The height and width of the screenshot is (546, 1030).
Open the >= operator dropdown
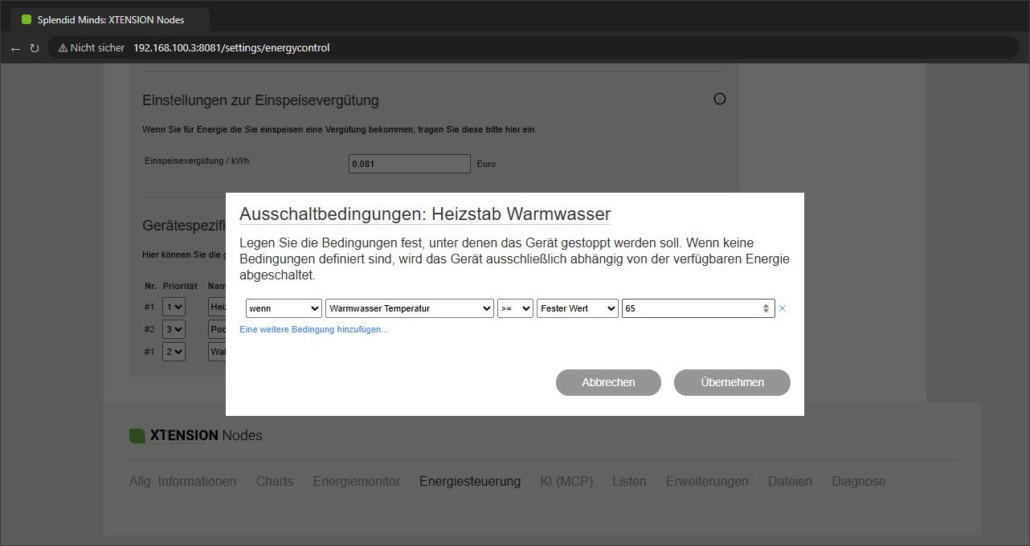pyautogui.click(x=515, y=308)
